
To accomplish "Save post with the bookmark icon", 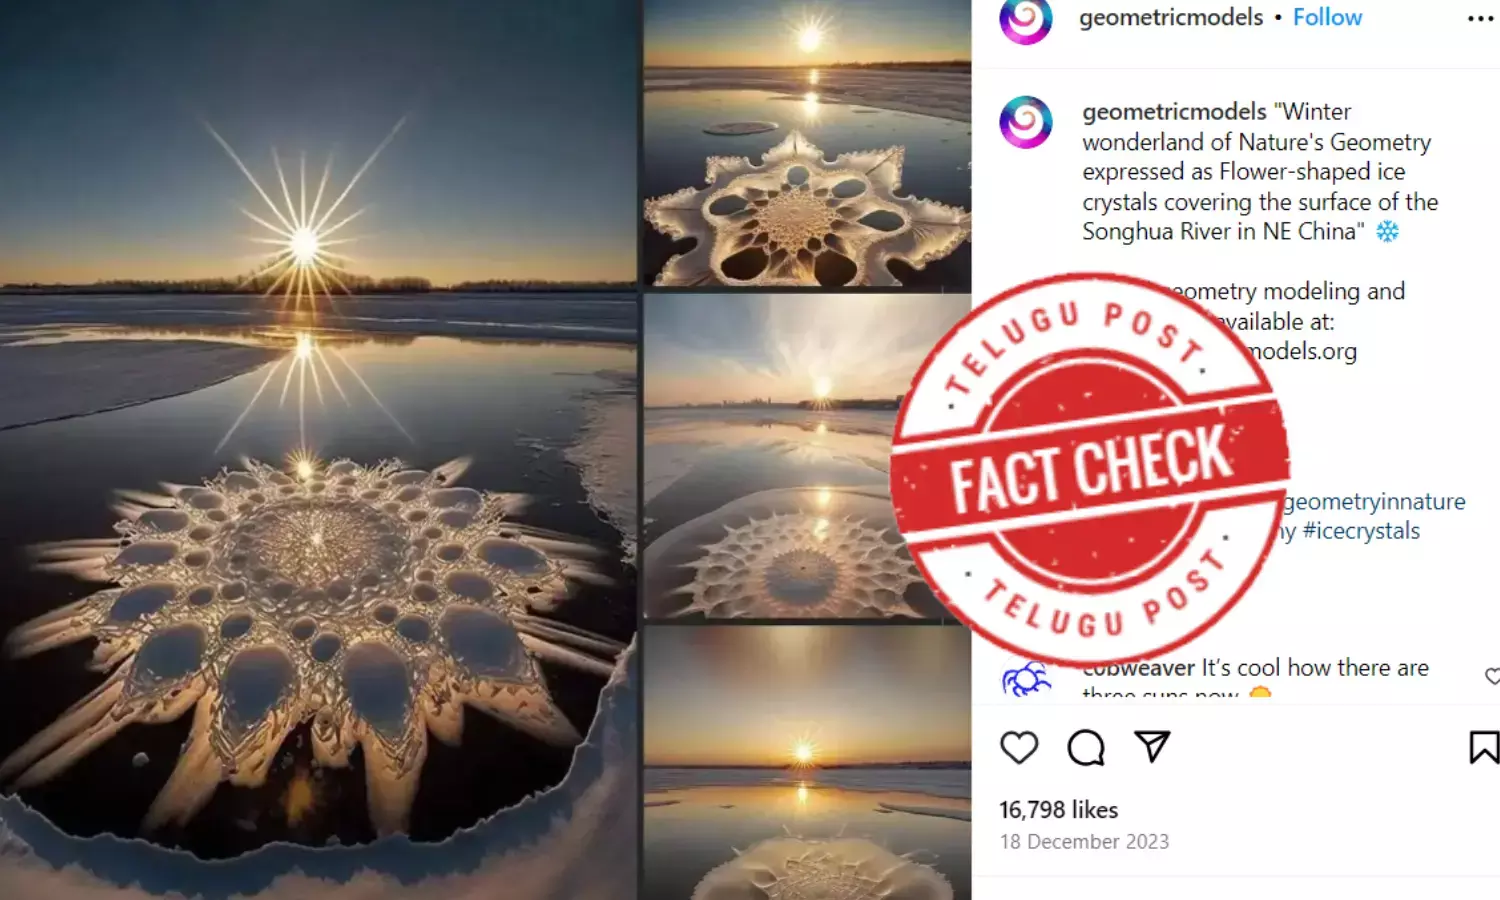I will click(1484, 747).
